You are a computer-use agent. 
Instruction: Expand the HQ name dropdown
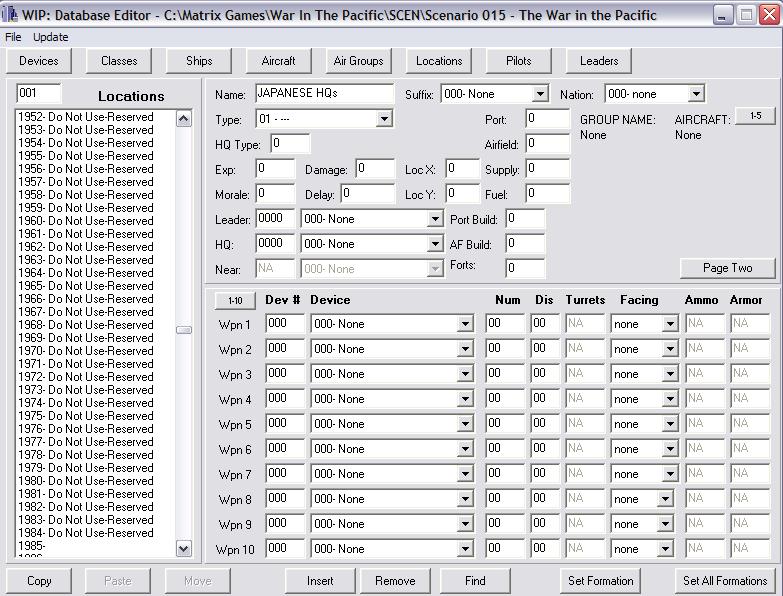[x=435, y=244]
